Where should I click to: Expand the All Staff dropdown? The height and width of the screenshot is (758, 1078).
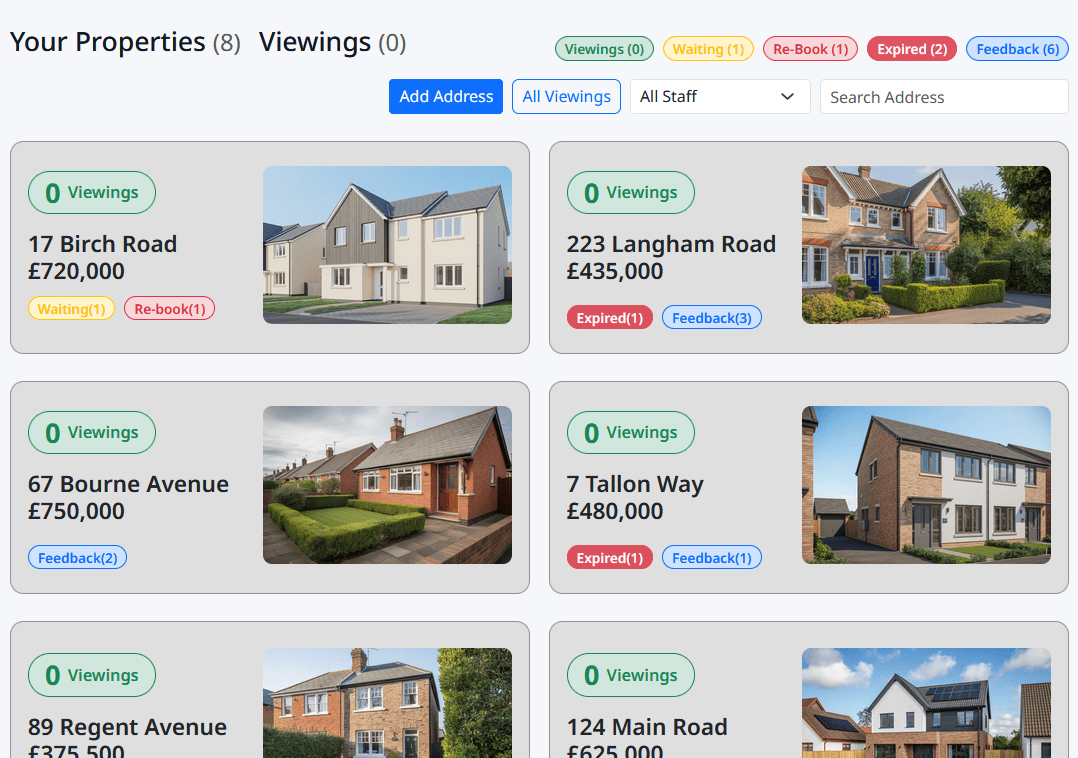coord(719,97)
